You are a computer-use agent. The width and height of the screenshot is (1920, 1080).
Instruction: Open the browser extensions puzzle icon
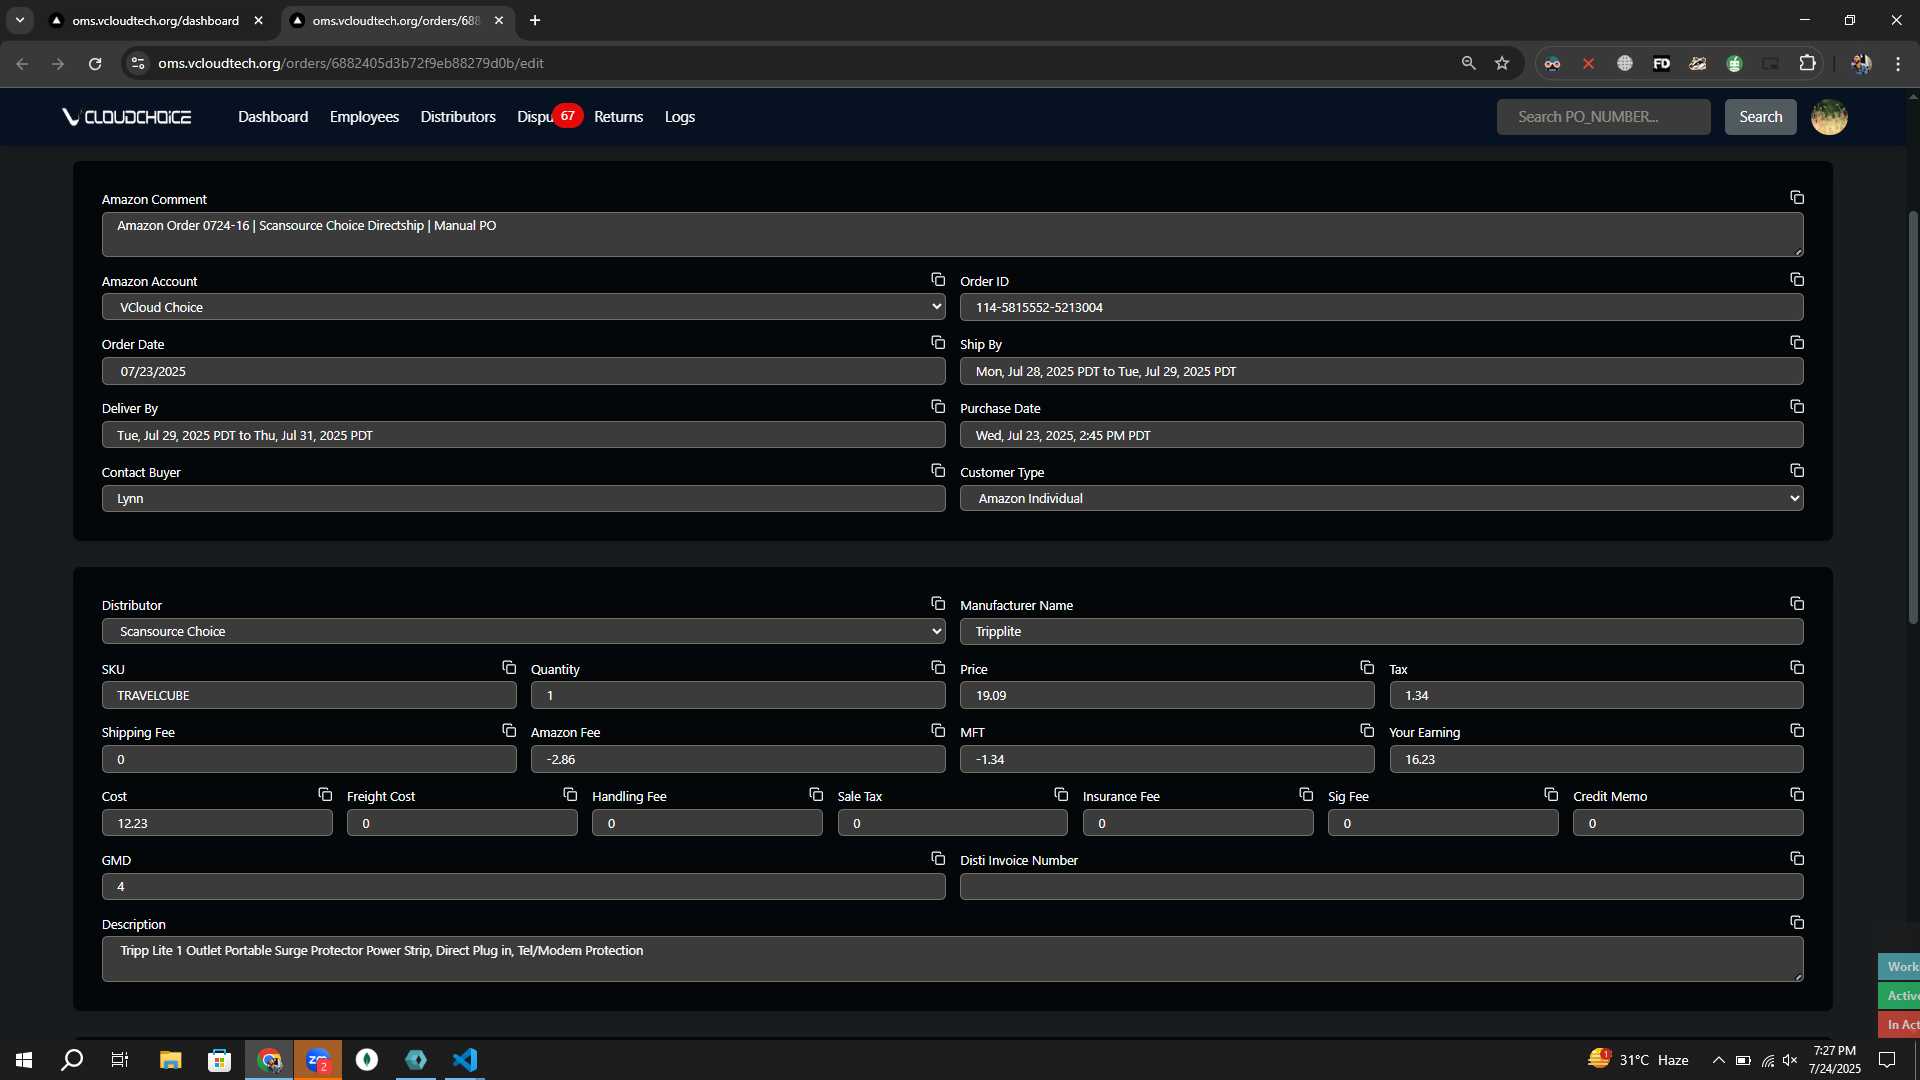[x=1807, y=63]
